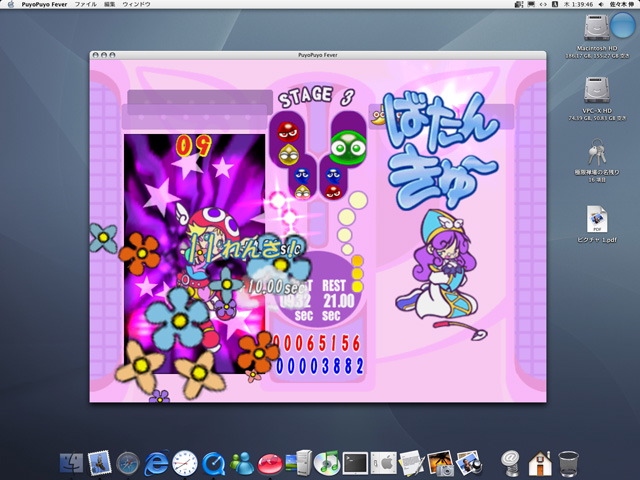640x480 pixels.
Task: Click the red score 00065156
Action: pyautogui.click(x=317, y=343)
